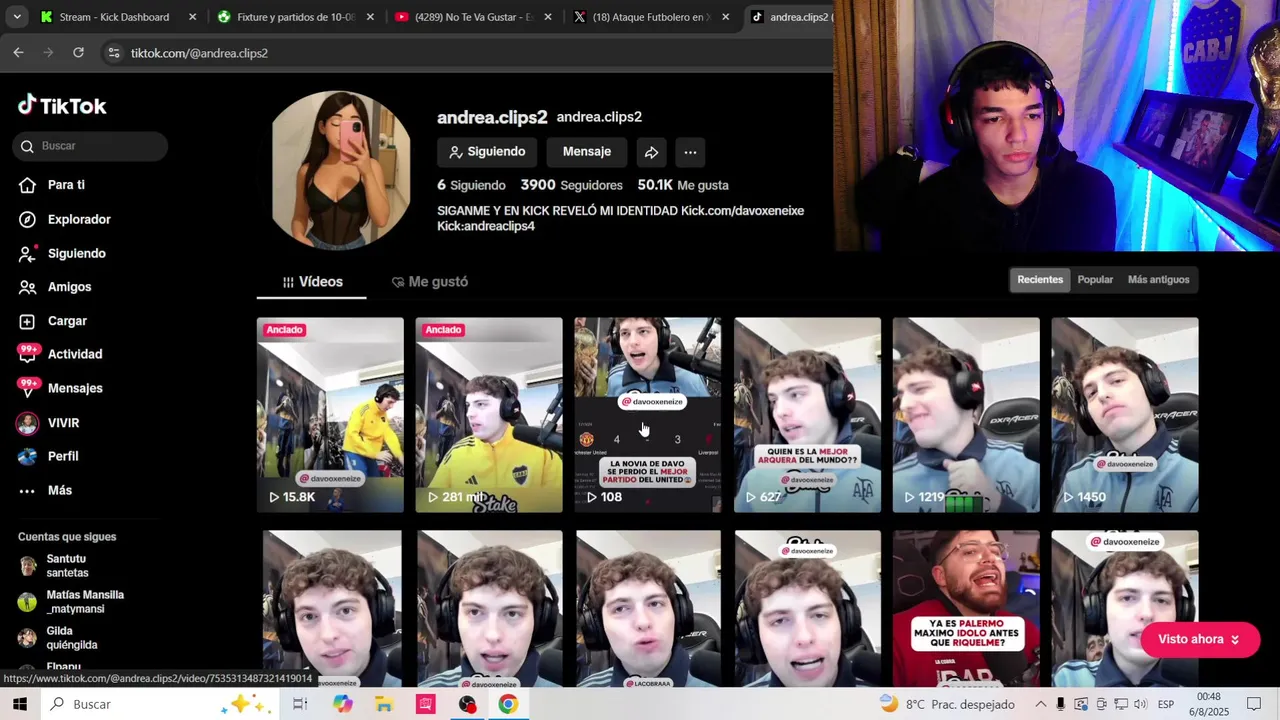The image size is (1280, 720).
Task: Open the Amigos section
Action: pyautogui.click(x=55, y=287)
